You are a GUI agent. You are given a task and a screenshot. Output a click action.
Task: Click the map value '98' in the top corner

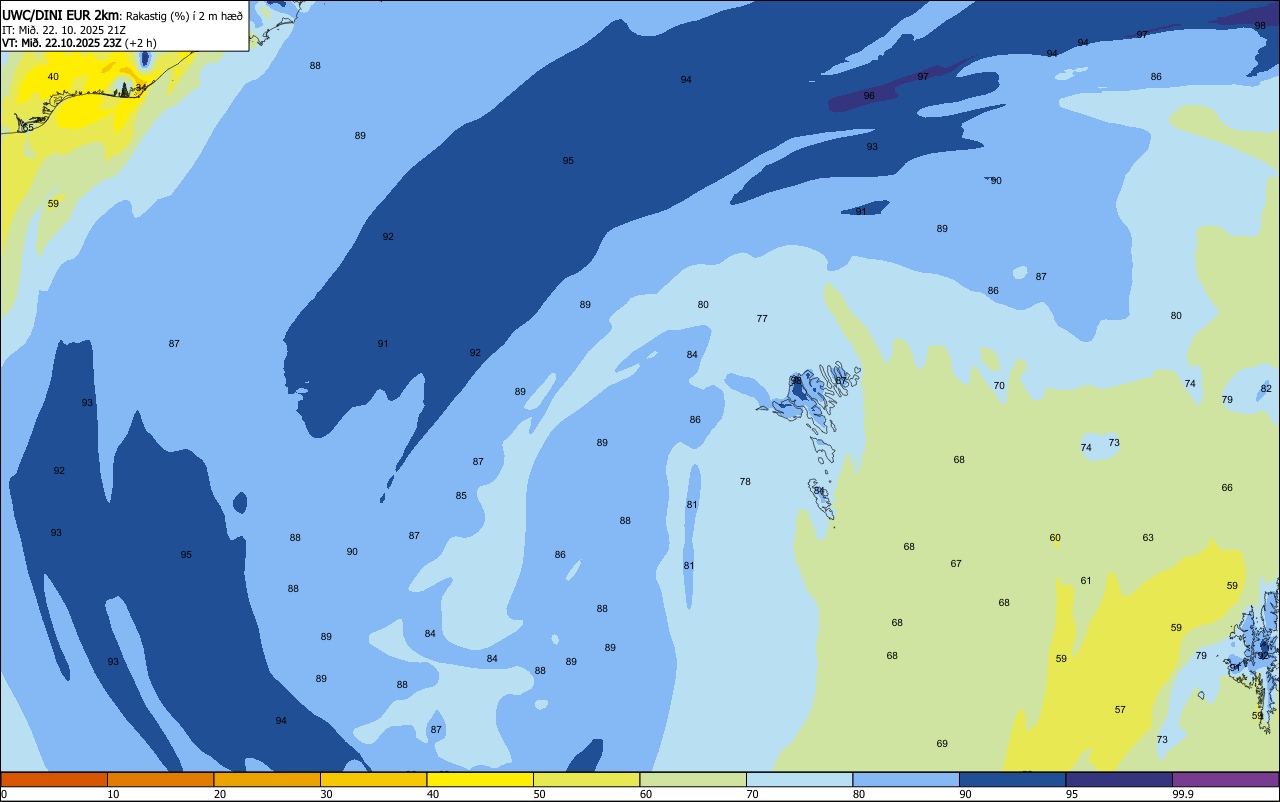[x=1260, y=25]
